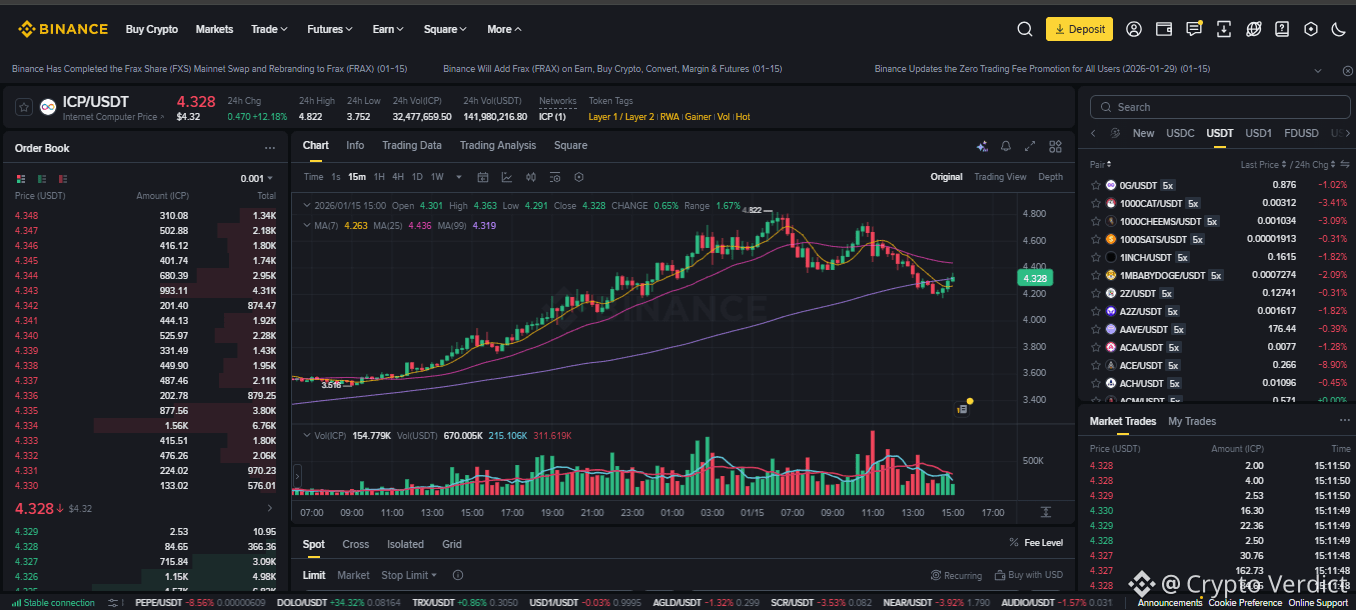Switch to the Info tab

click(355, 145)
